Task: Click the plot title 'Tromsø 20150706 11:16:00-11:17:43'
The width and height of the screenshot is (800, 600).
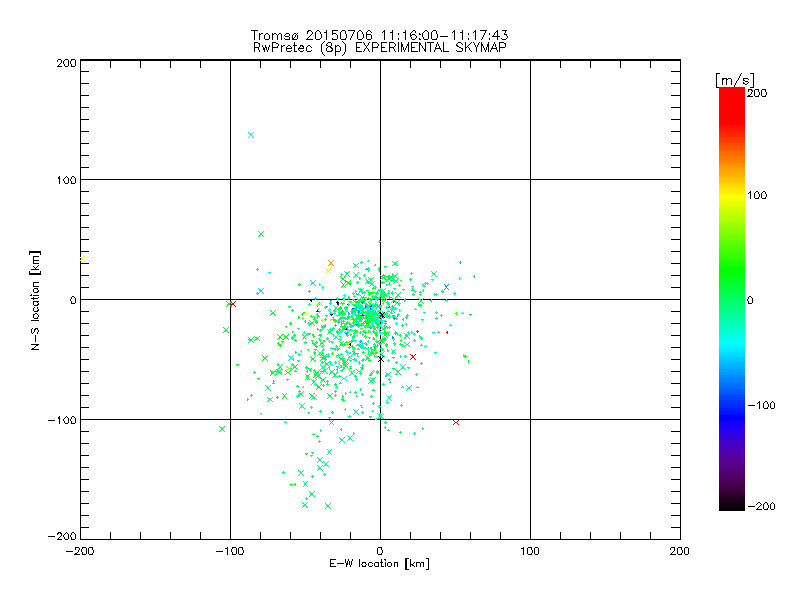Action: (380, 35)
